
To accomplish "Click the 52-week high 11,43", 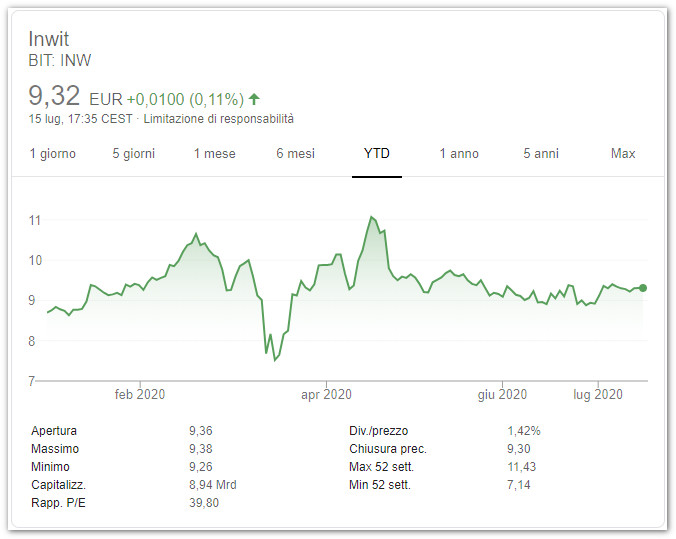I will 522,467.
